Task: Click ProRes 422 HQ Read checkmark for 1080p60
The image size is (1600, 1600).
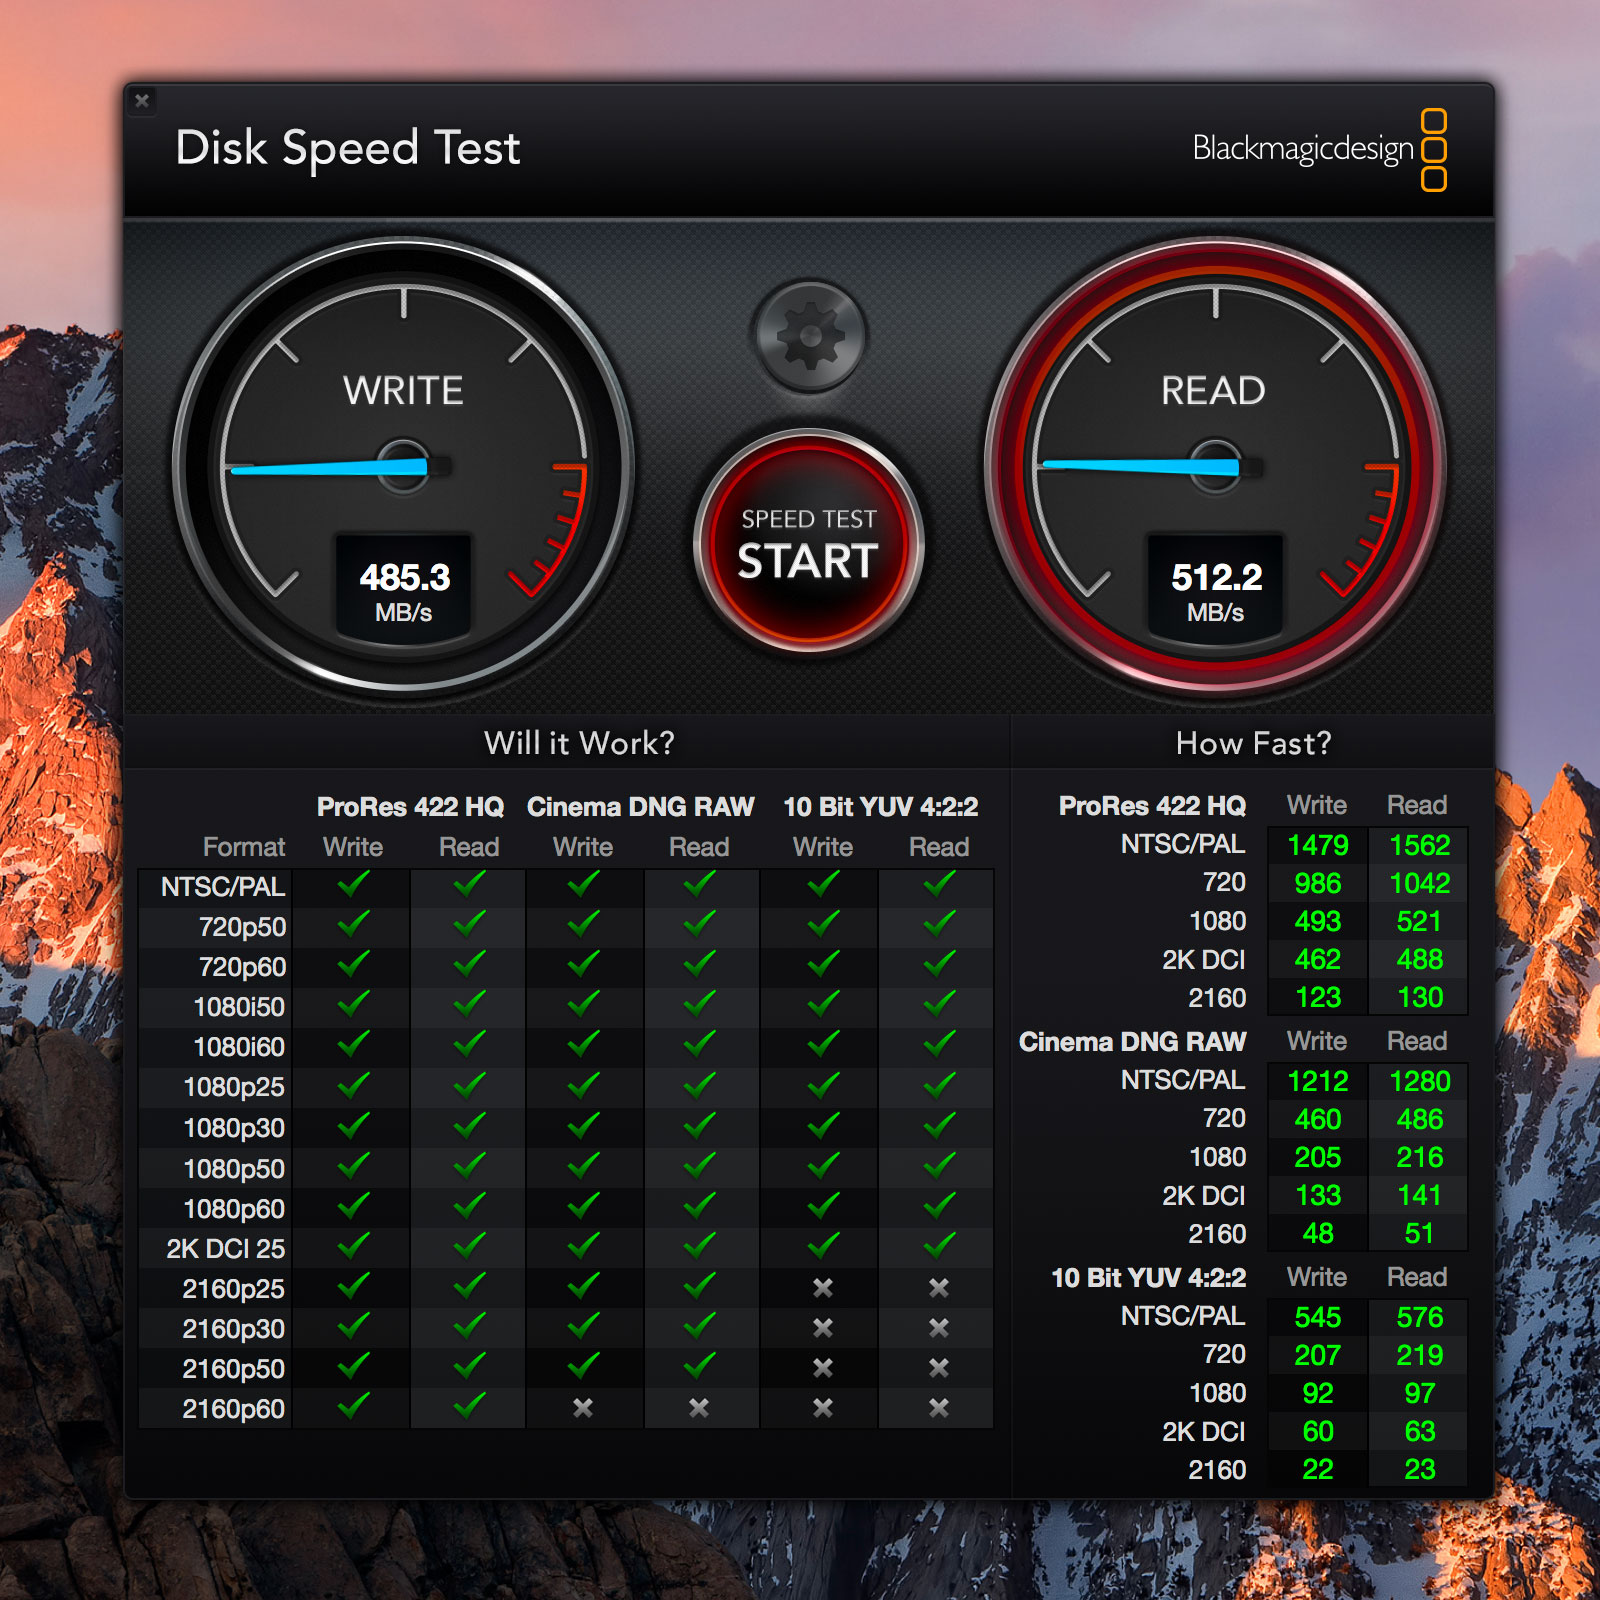Action: [468, 1207]
